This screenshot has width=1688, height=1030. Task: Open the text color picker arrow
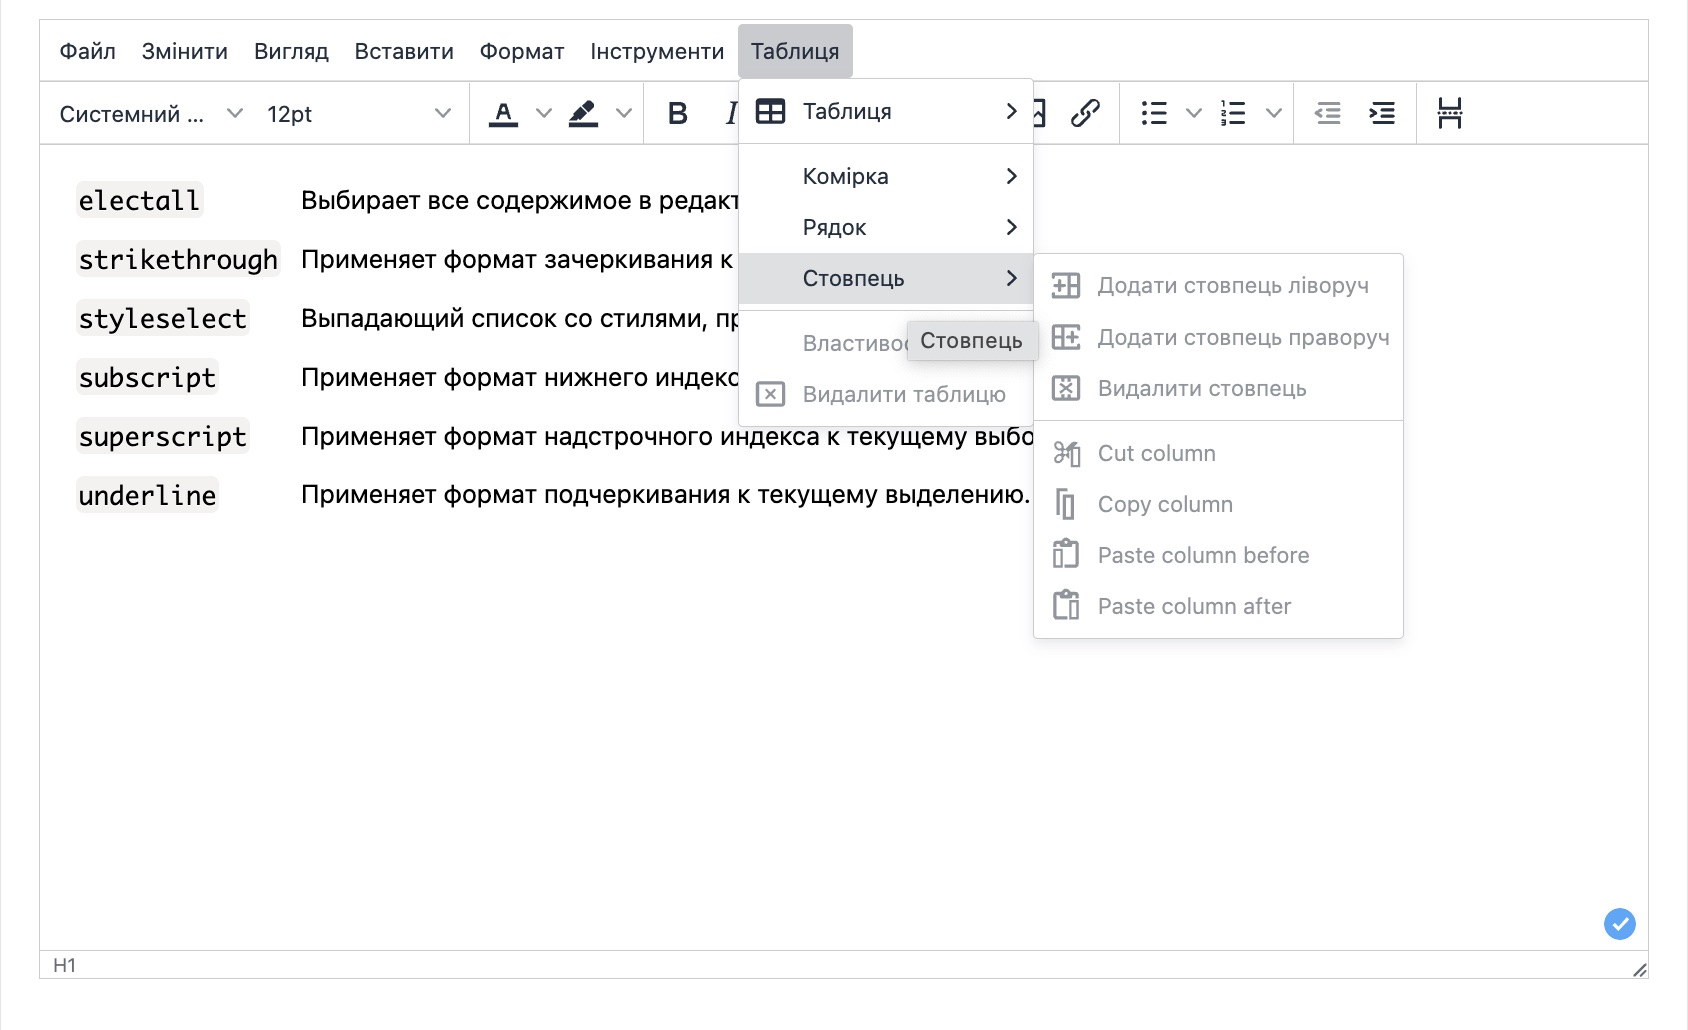click(543, 114)
